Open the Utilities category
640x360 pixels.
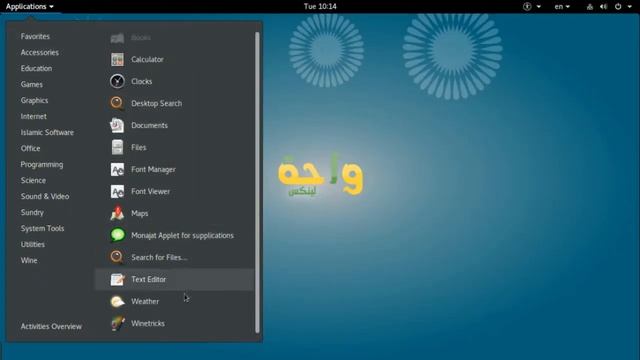(x=33, y=244)
